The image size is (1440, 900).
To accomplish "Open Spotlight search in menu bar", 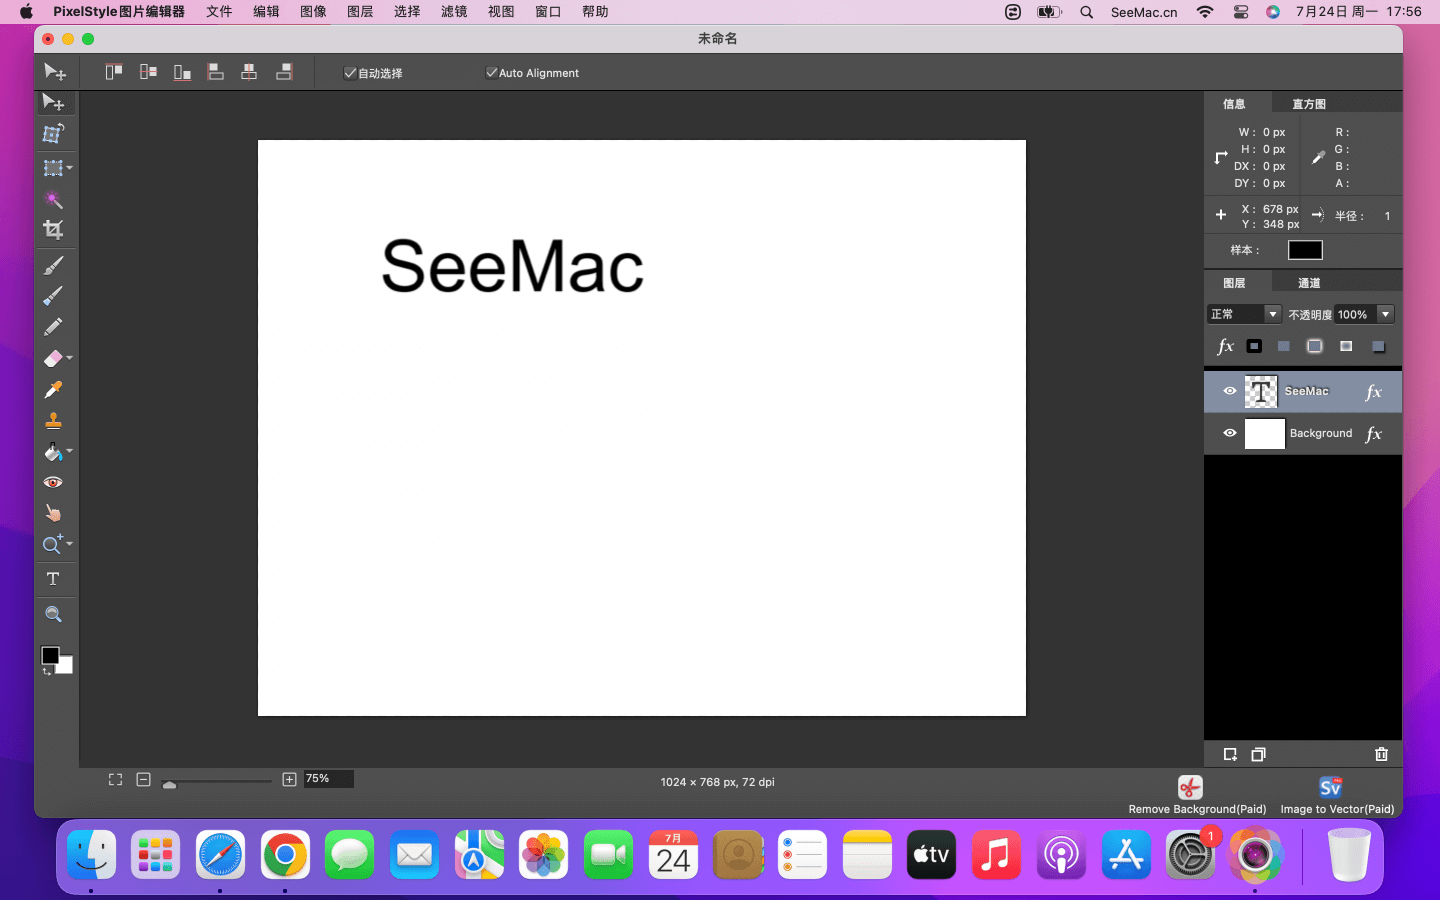I will pos(1087,12).
